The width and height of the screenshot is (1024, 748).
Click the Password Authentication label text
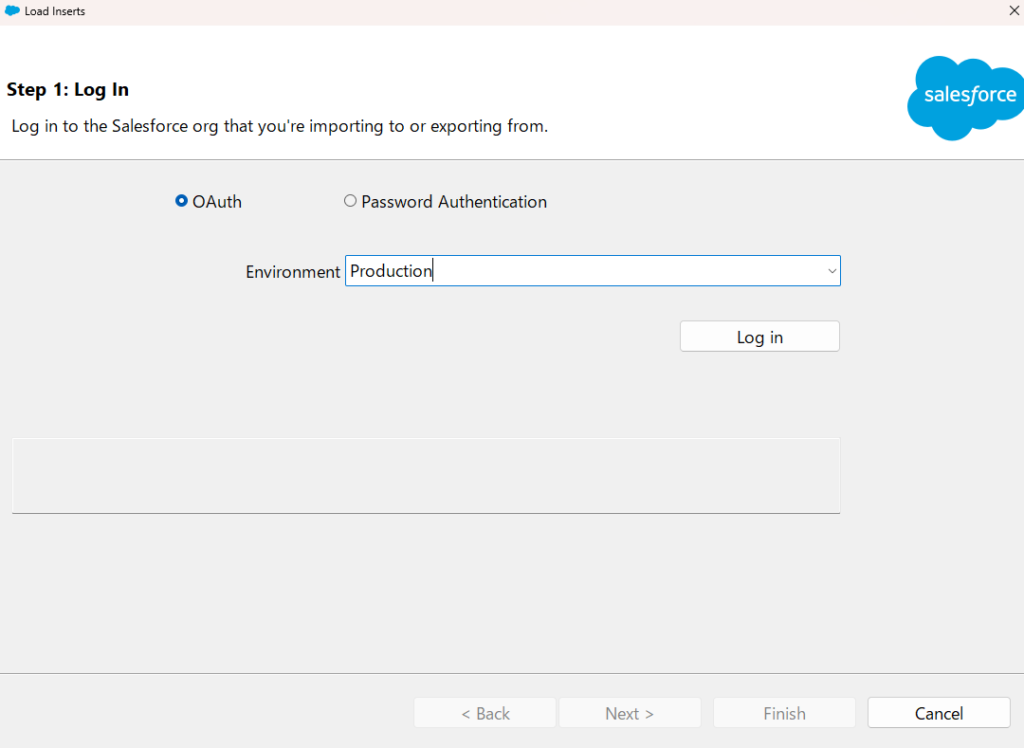(454, 202)
